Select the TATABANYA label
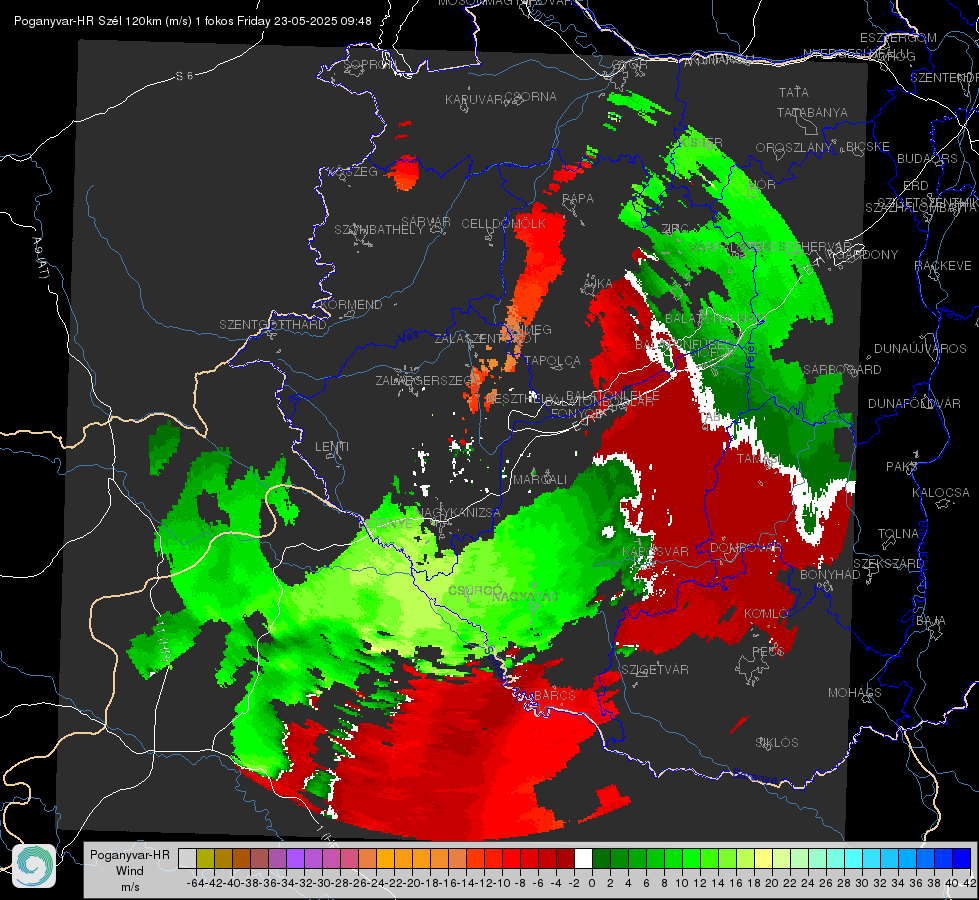979x900 pixels. [x=812, y=112]
